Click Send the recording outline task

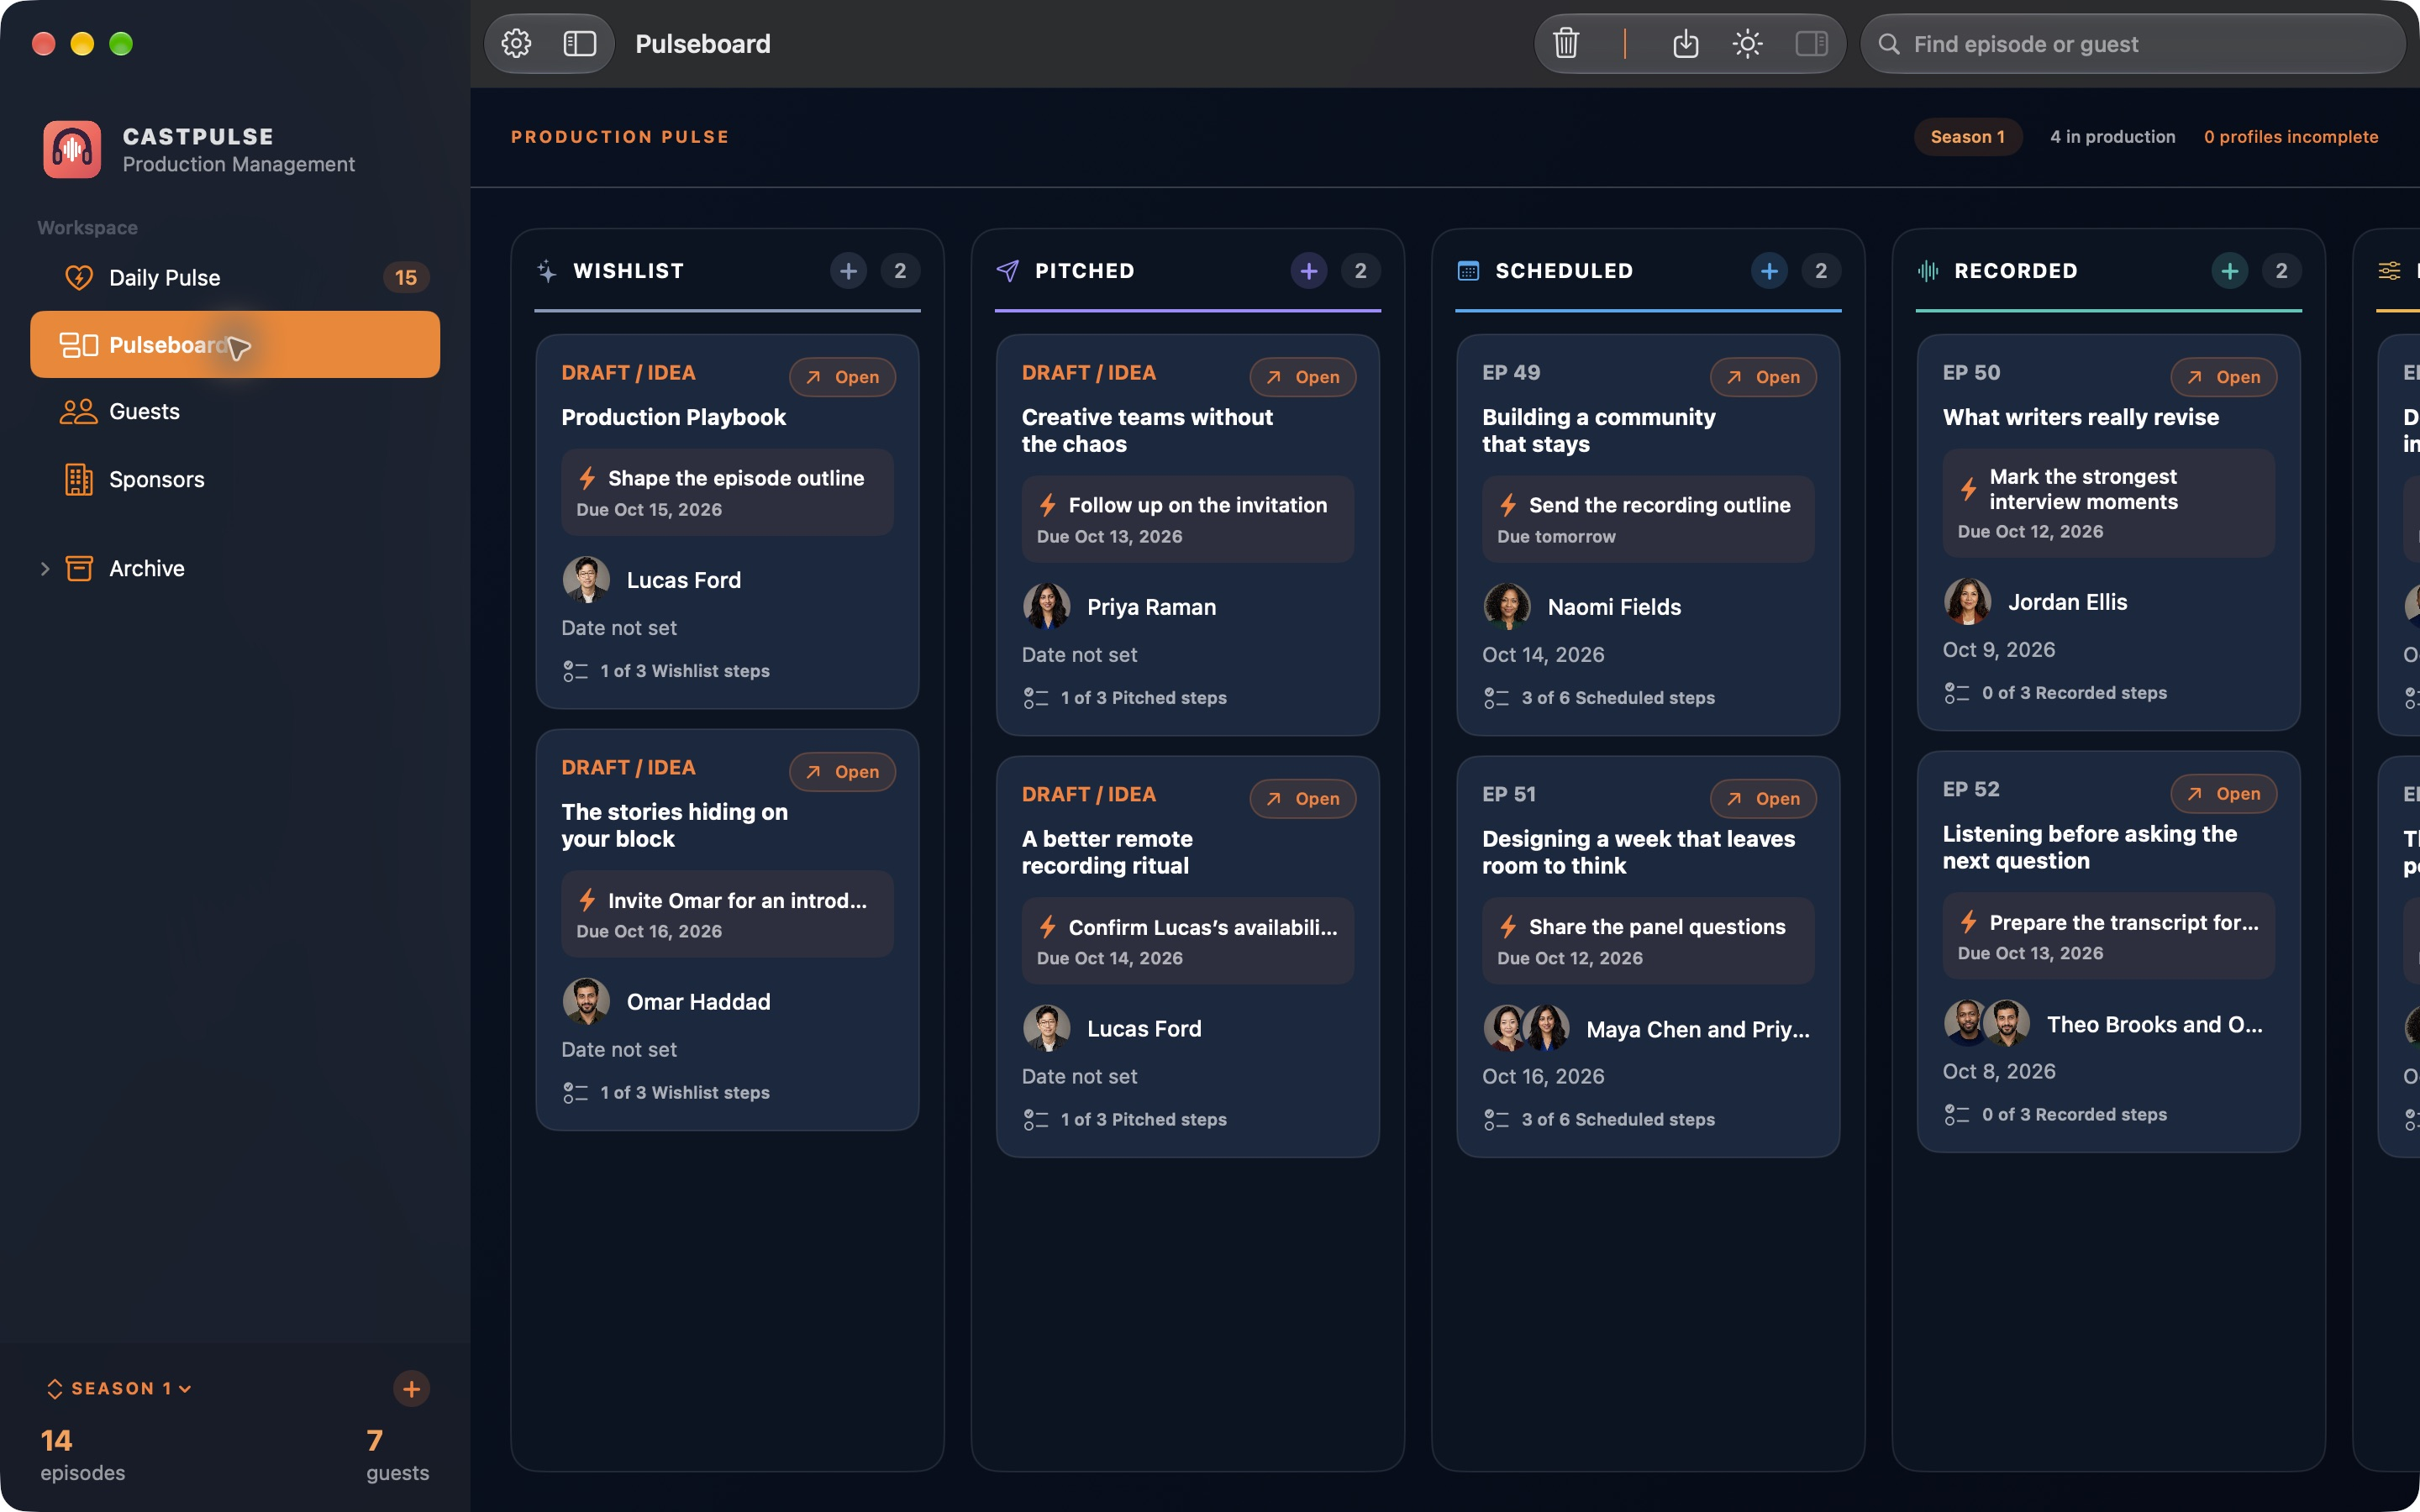coord(1648,519)
